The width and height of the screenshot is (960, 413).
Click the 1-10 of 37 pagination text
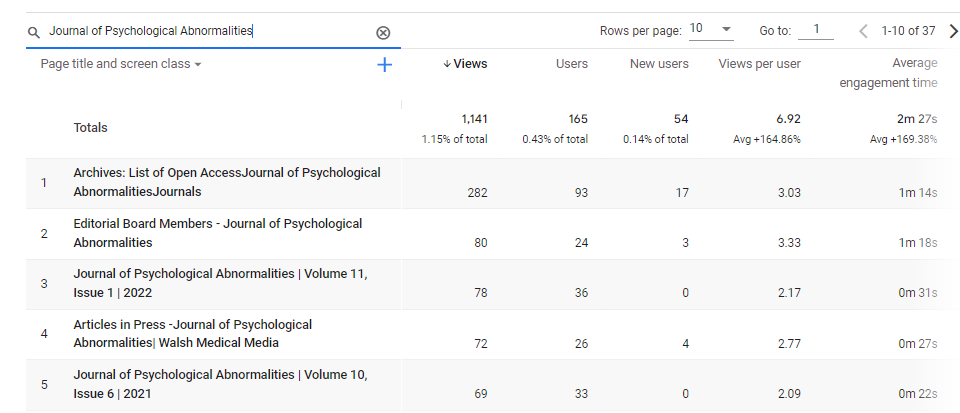click(909, 31)
